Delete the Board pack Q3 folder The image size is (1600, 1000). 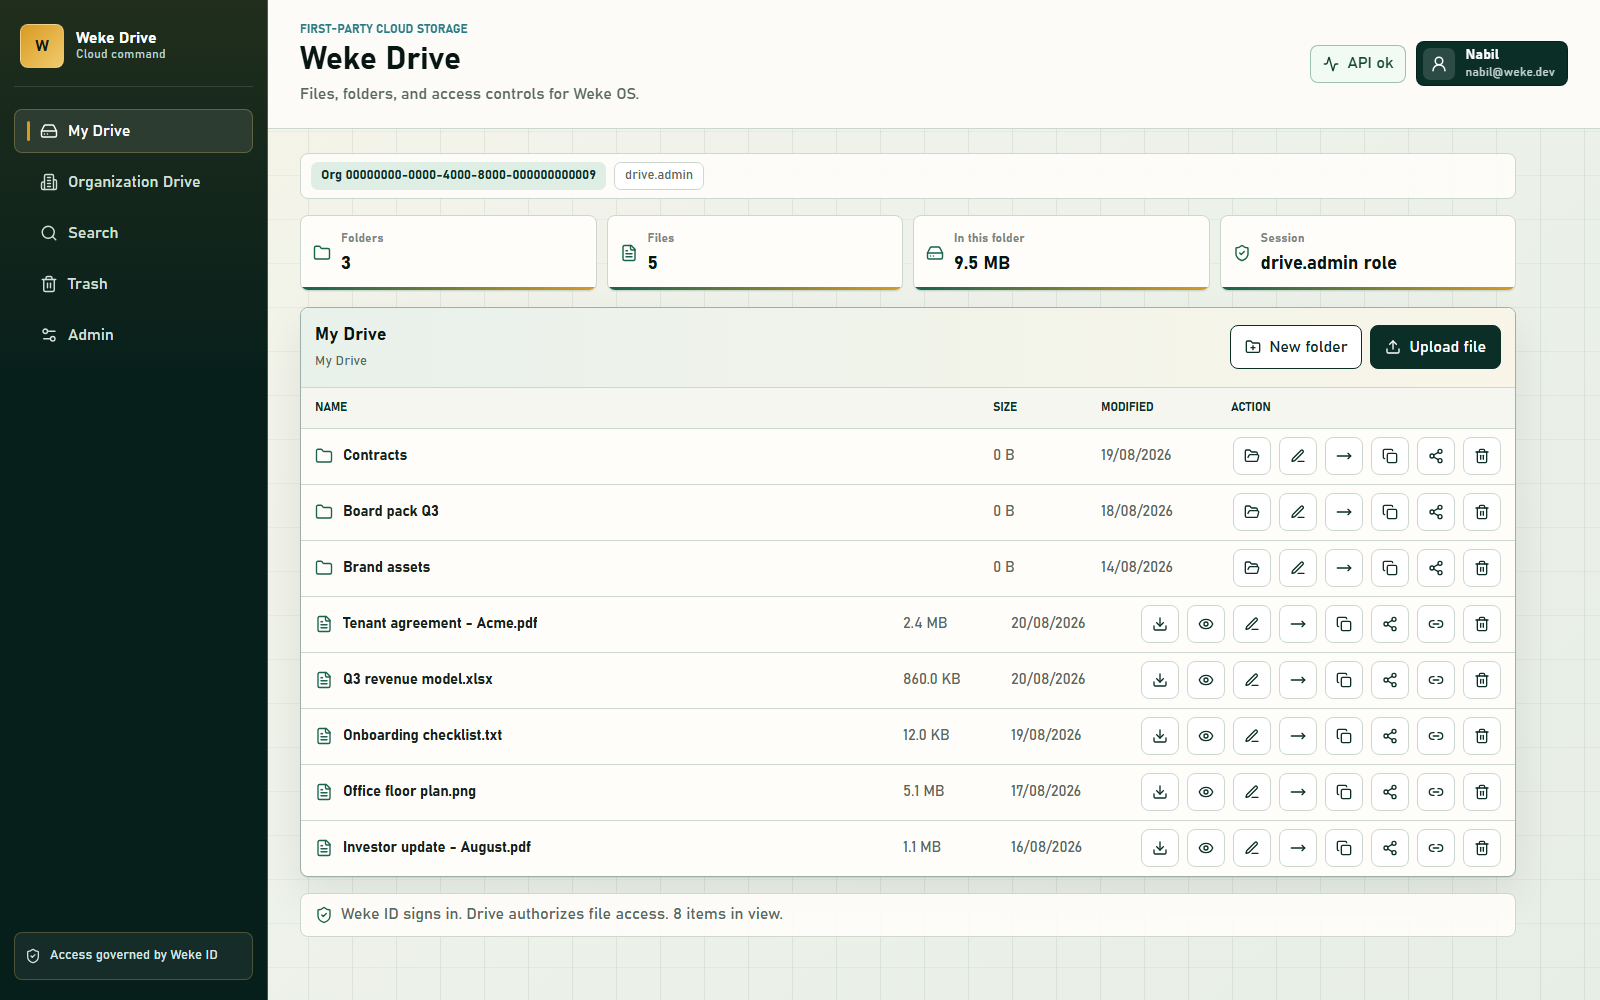(1482, 512)
